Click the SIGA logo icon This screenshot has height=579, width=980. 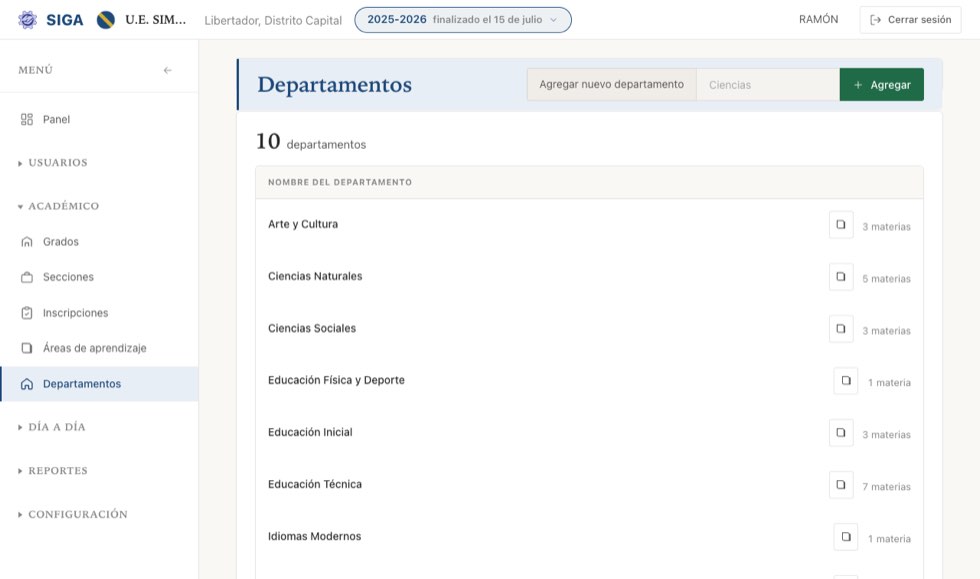[28, 20]
